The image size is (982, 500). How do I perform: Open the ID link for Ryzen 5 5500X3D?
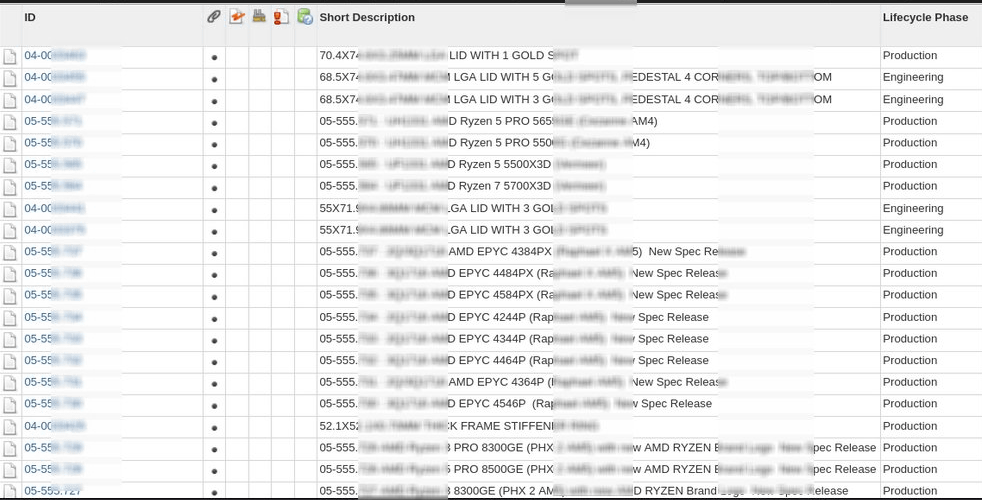(x=53, y=165)
